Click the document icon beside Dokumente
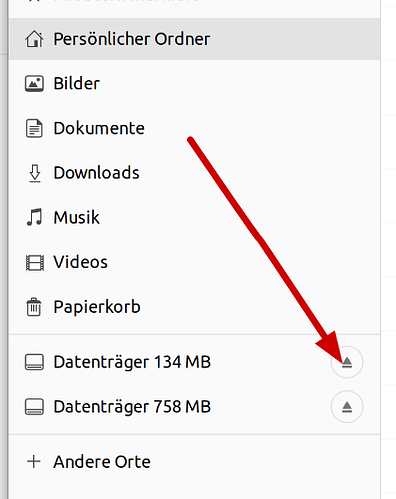Viewport: 396px width, 499px height. coord(34,128)
